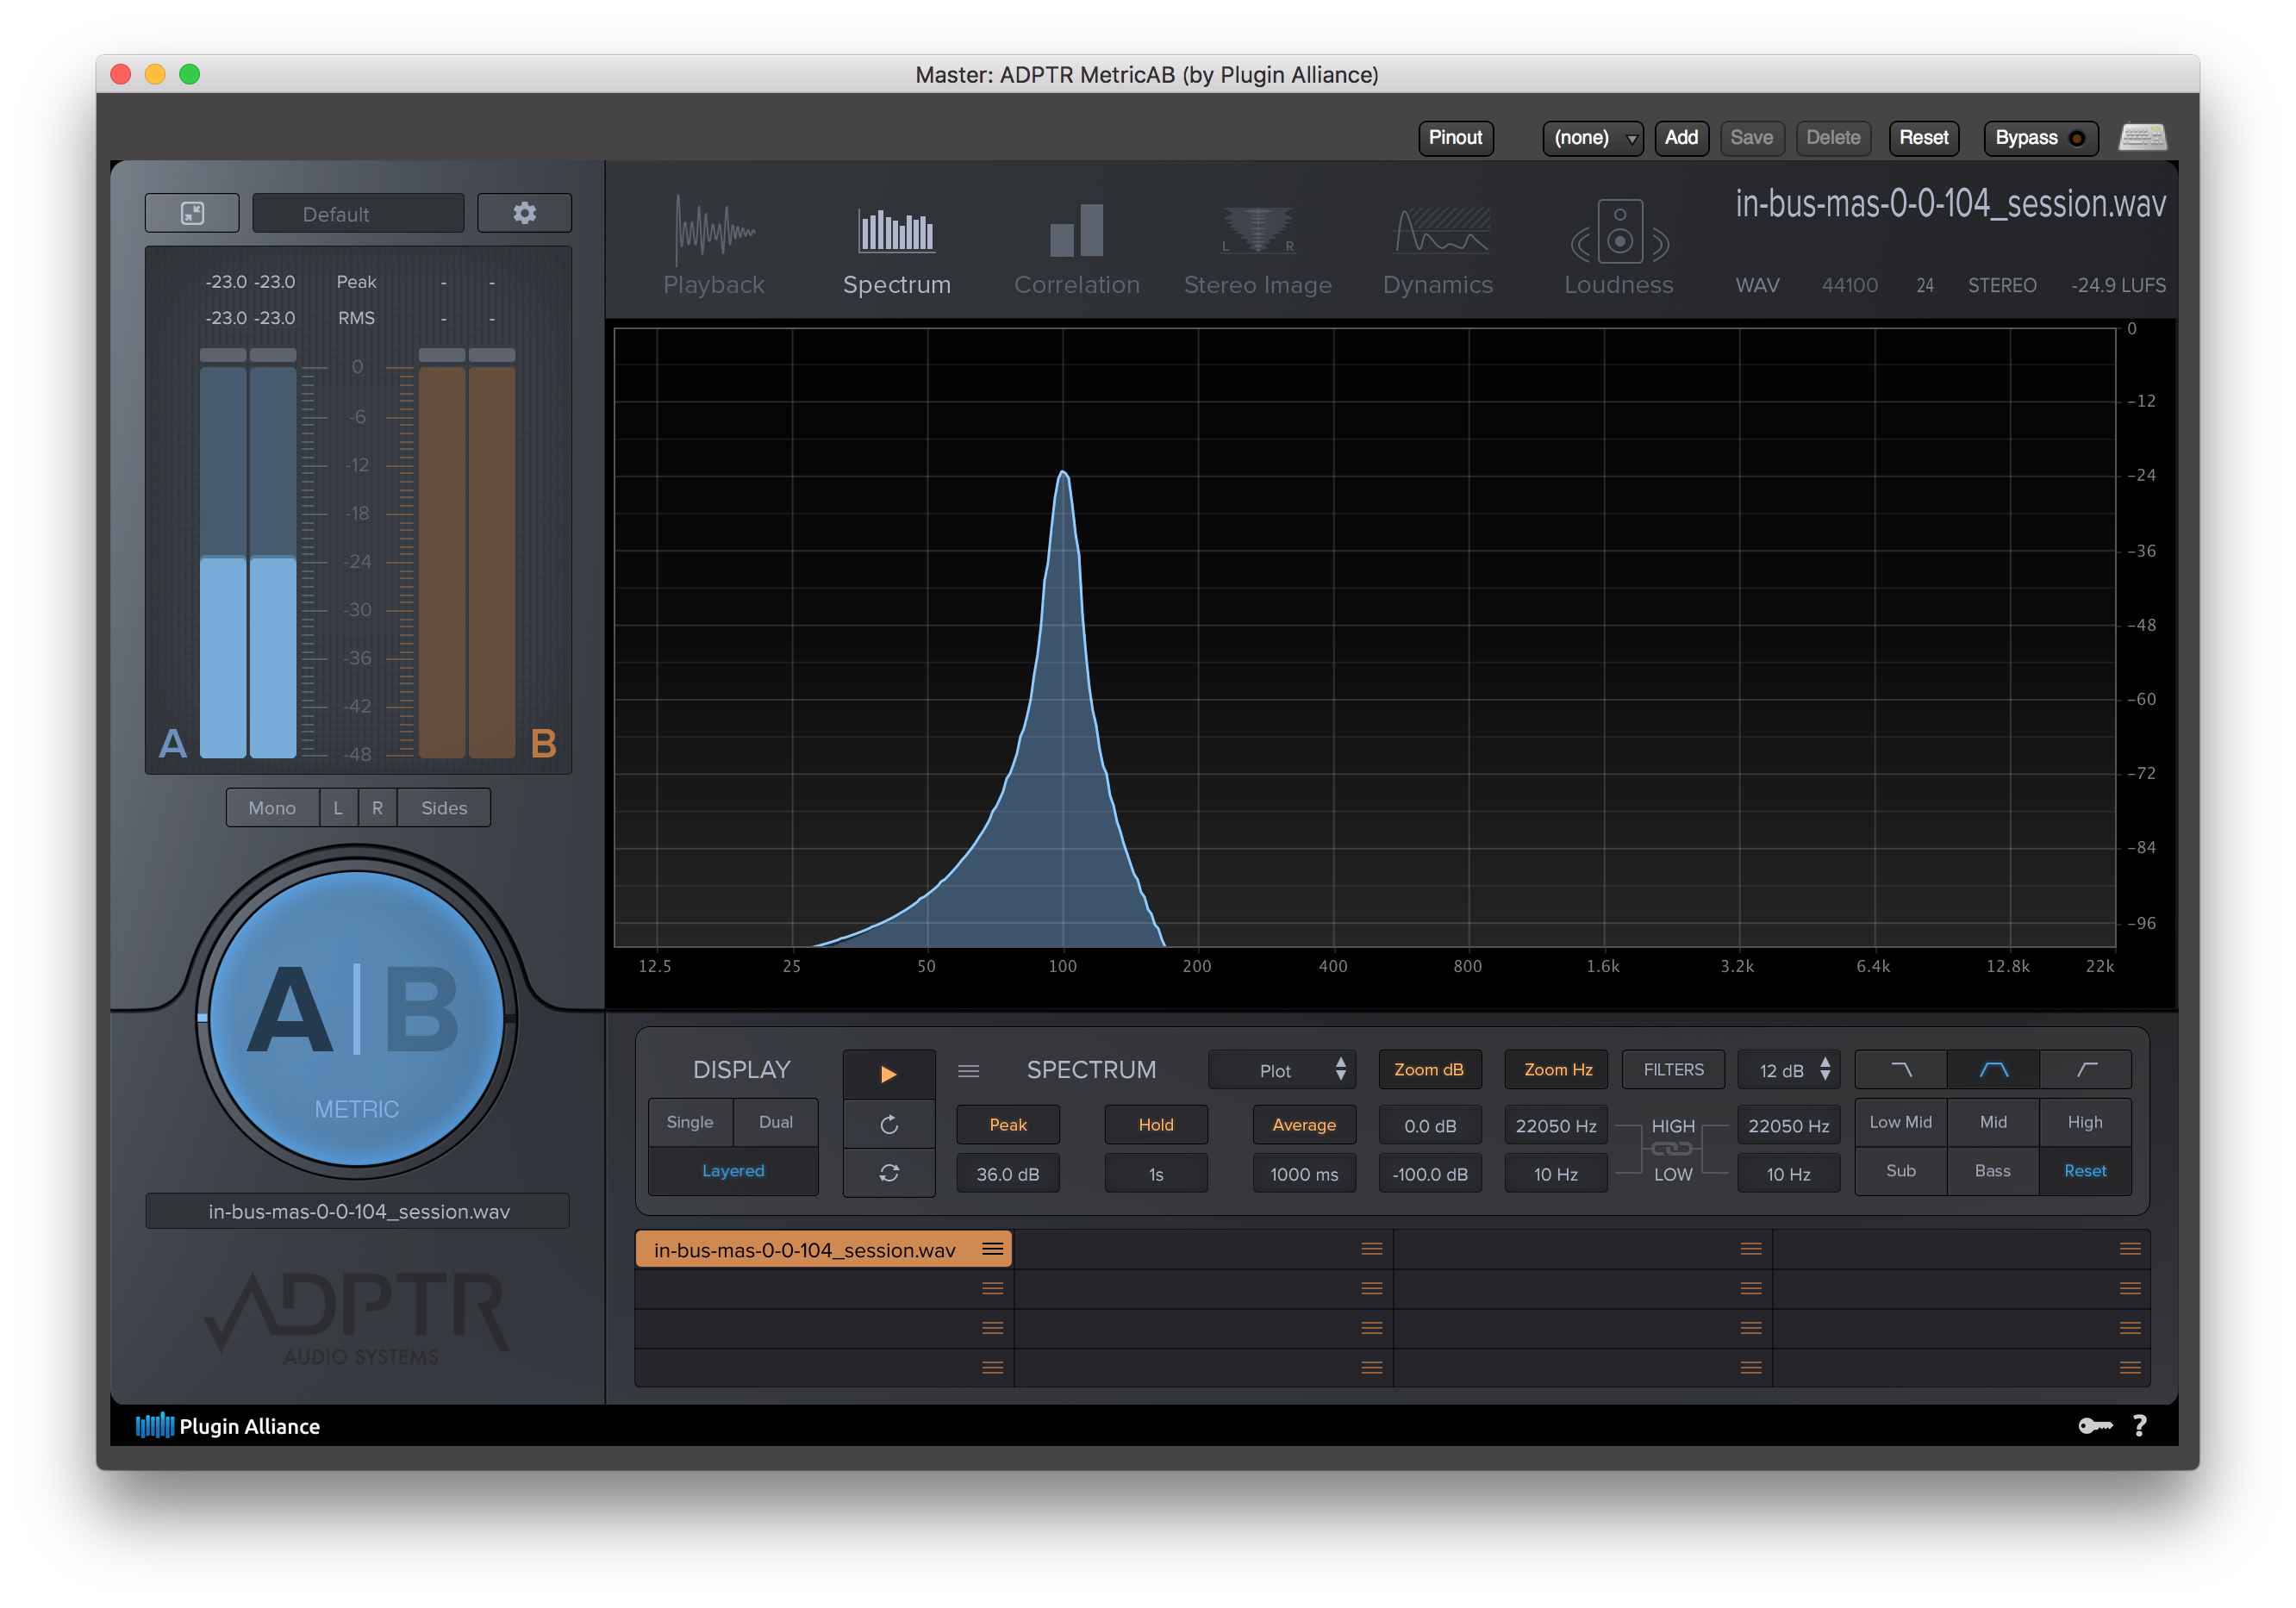The width and height of the screenshot is (2296, 1608).
Task: Click the Pinout button
Action: click(1455, 138)
